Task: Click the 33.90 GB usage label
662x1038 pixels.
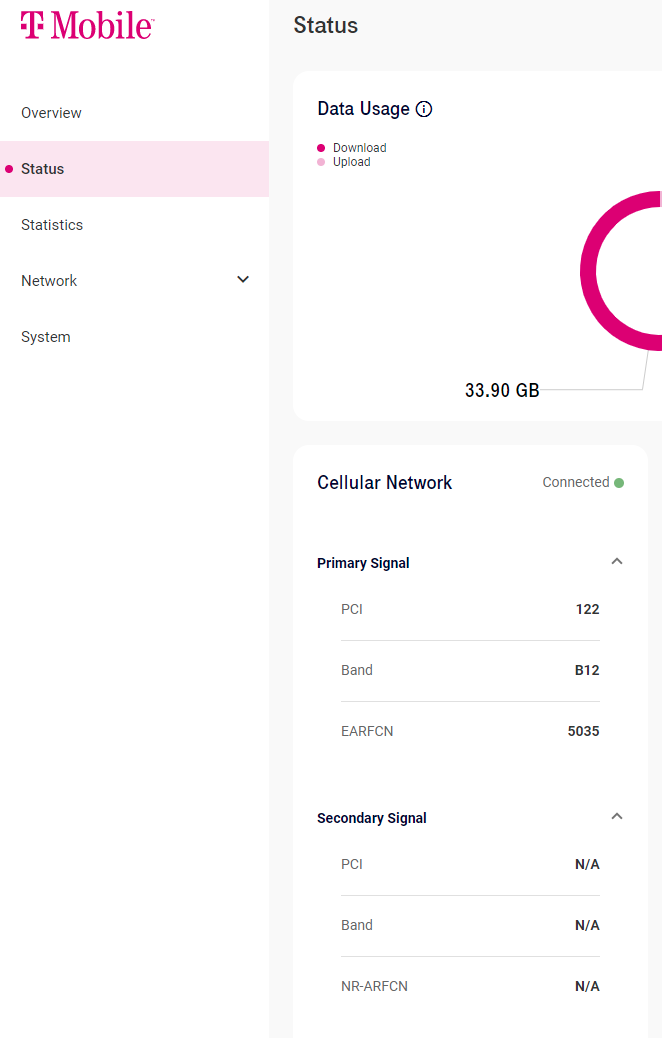Action: pyautogui.click(x=502, y=391)
